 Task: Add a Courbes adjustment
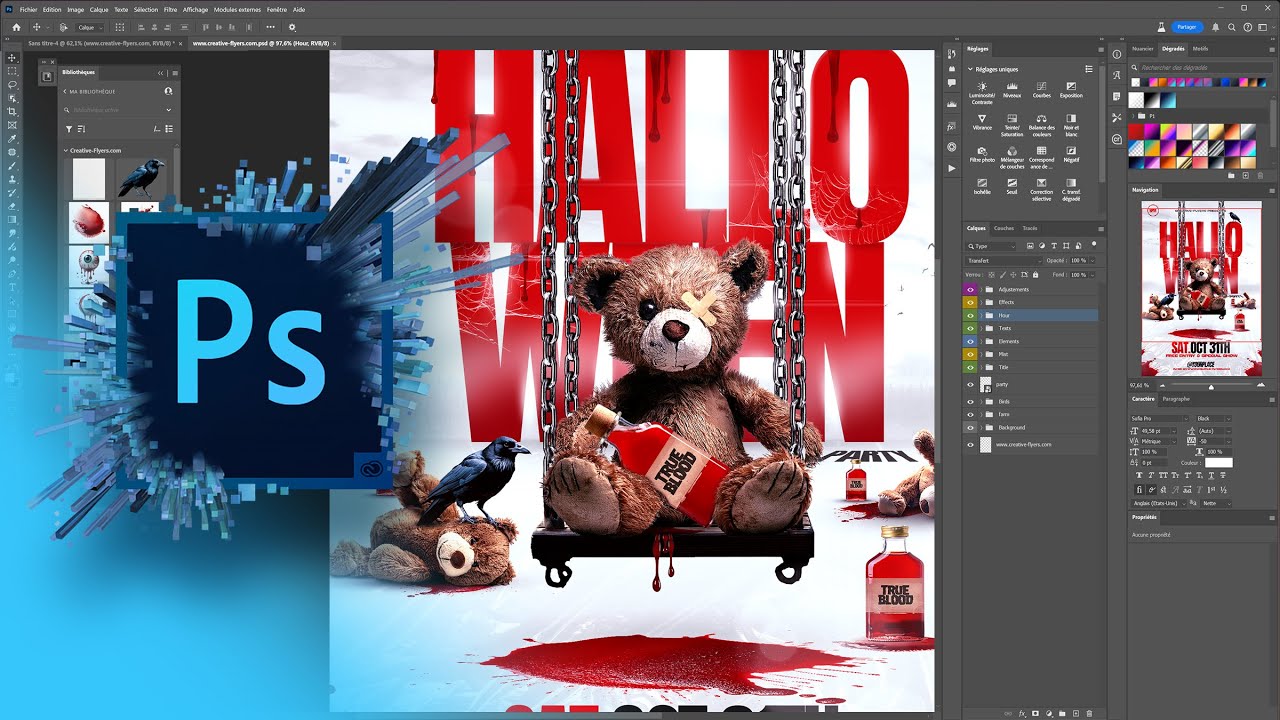(1042, 91)
